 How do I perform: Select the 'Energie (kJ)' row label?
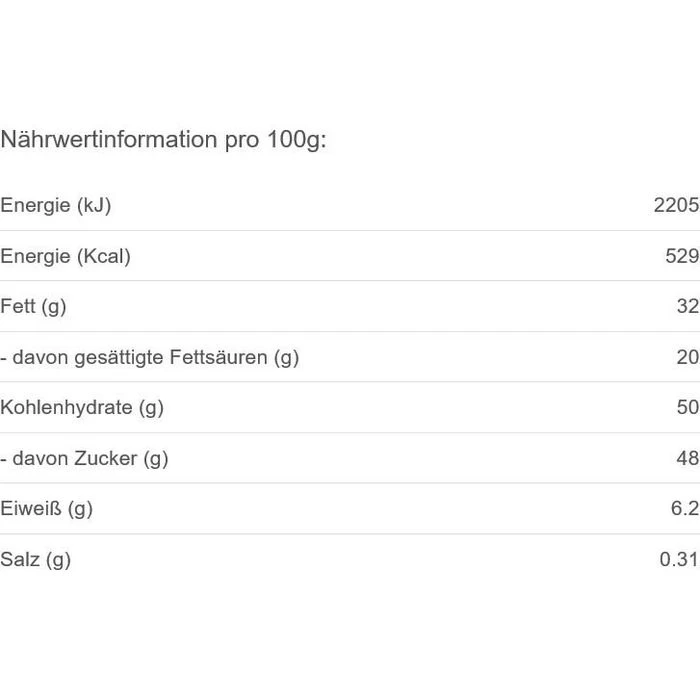[55, 206]
